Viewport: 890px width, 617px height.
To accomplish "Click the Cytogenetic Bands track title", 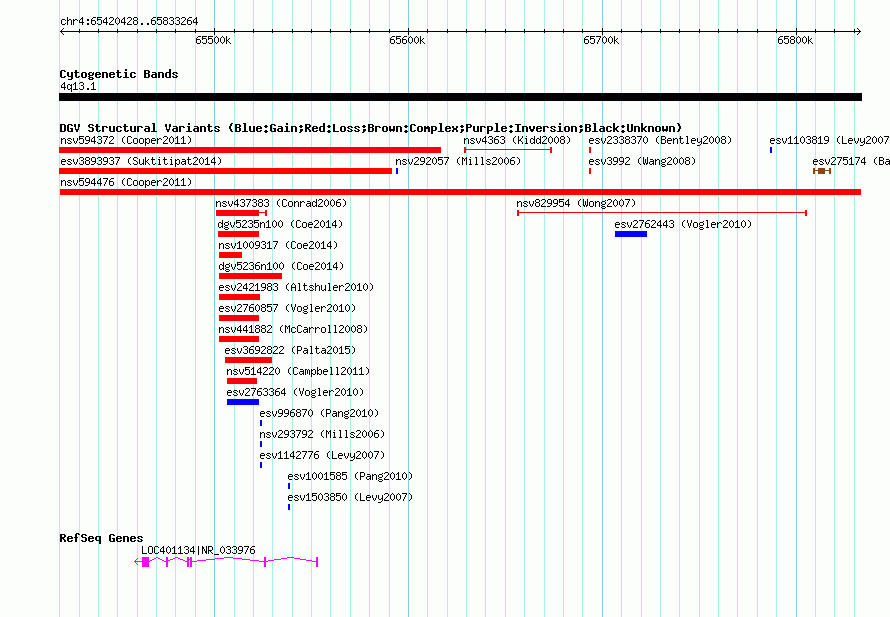I will point(119,74).
